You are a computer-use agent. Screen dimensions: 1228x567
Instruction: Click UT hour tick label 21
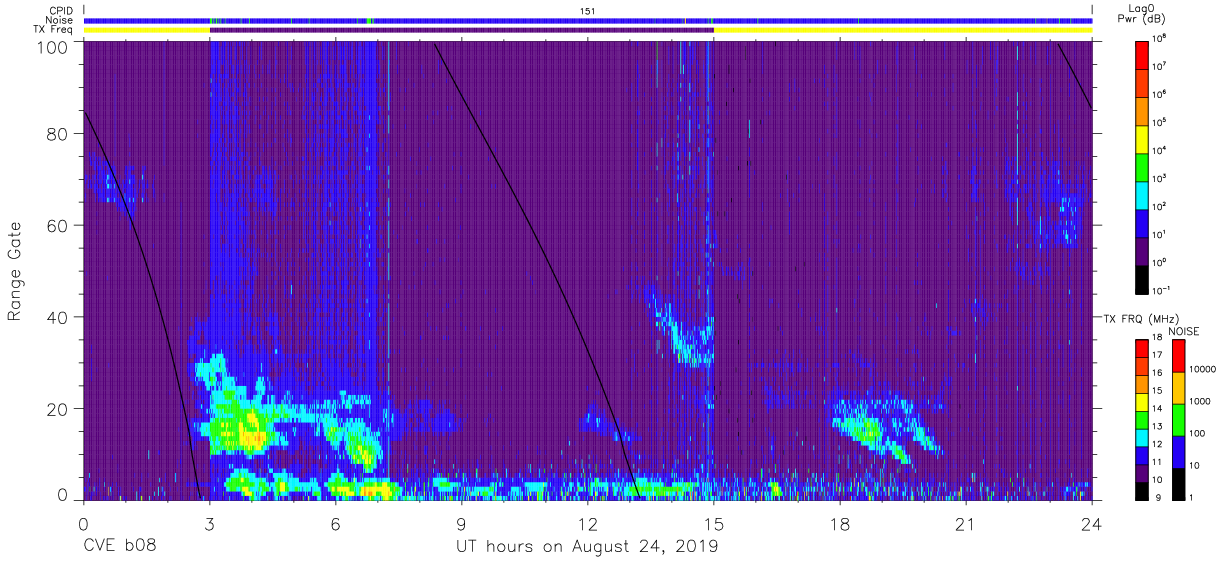965,523
